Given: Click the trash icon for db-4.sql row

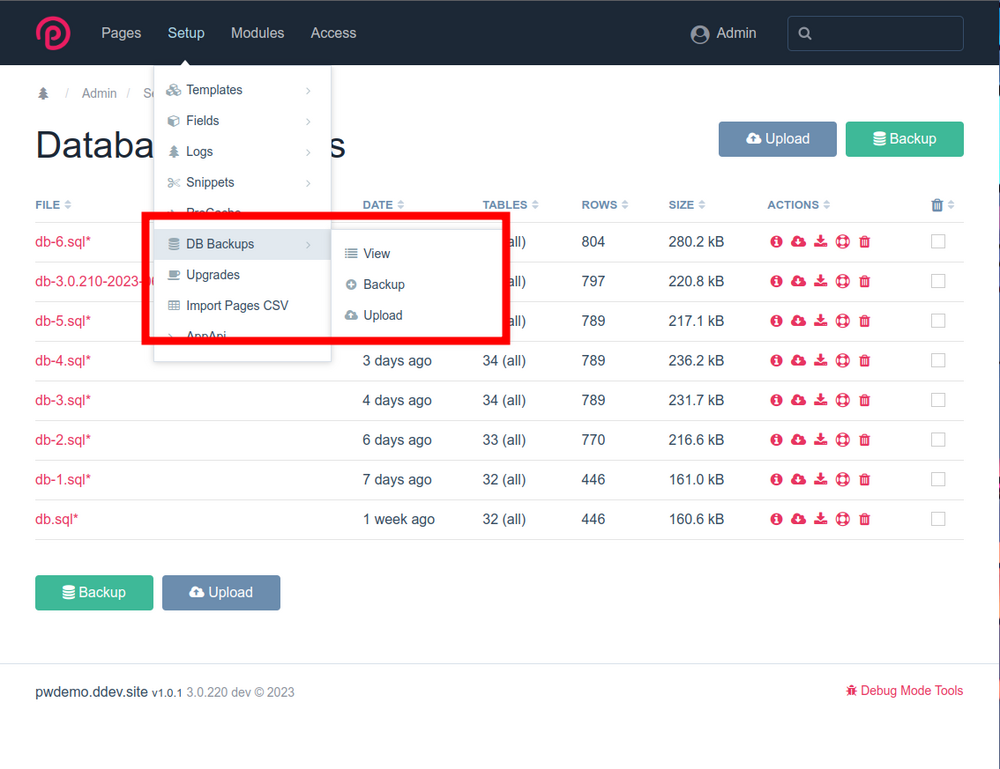Looking at the screenshot, I should (865, 361).
